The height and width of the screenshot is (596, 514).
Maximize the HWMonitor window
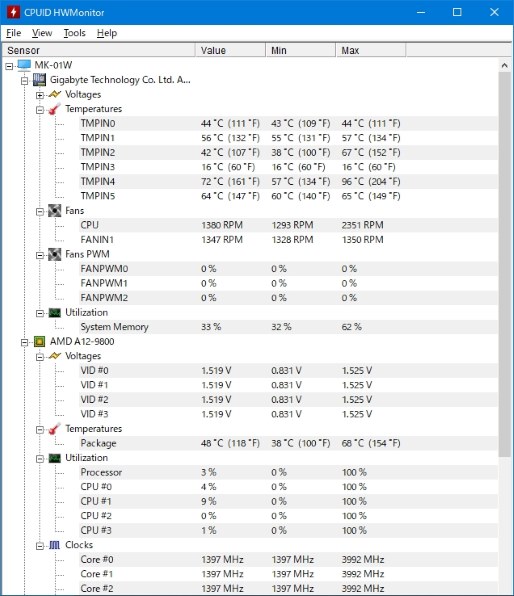[457, 12]
